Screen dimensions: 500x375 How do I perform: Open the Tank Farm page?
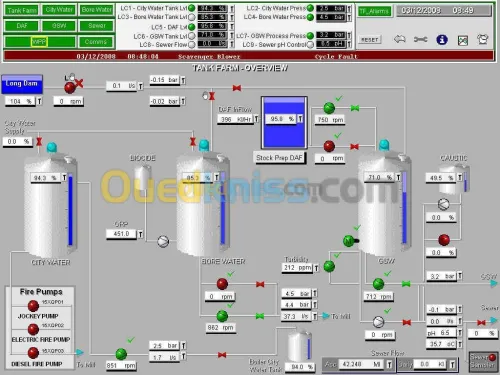pyautogui.click(x=22, y=10)
